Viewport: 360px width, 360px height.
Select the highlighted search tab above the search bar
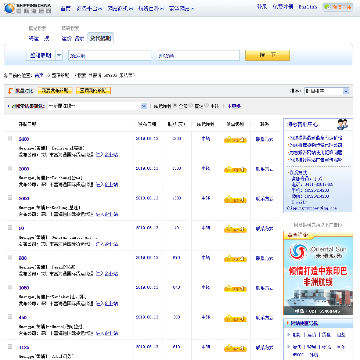101,38
